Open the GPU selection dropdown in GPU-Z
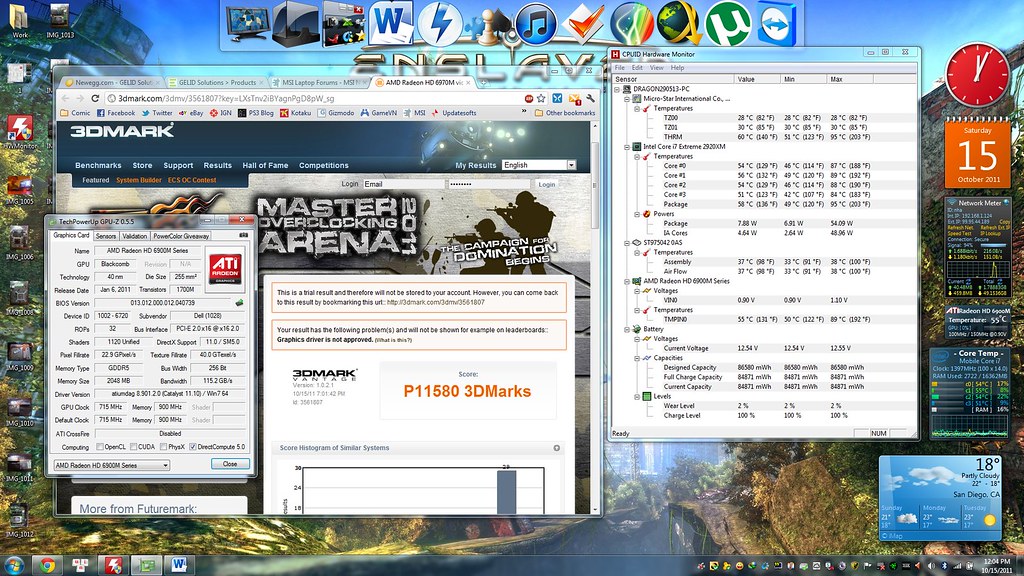The image size is (1024, 576). point(112,465)
